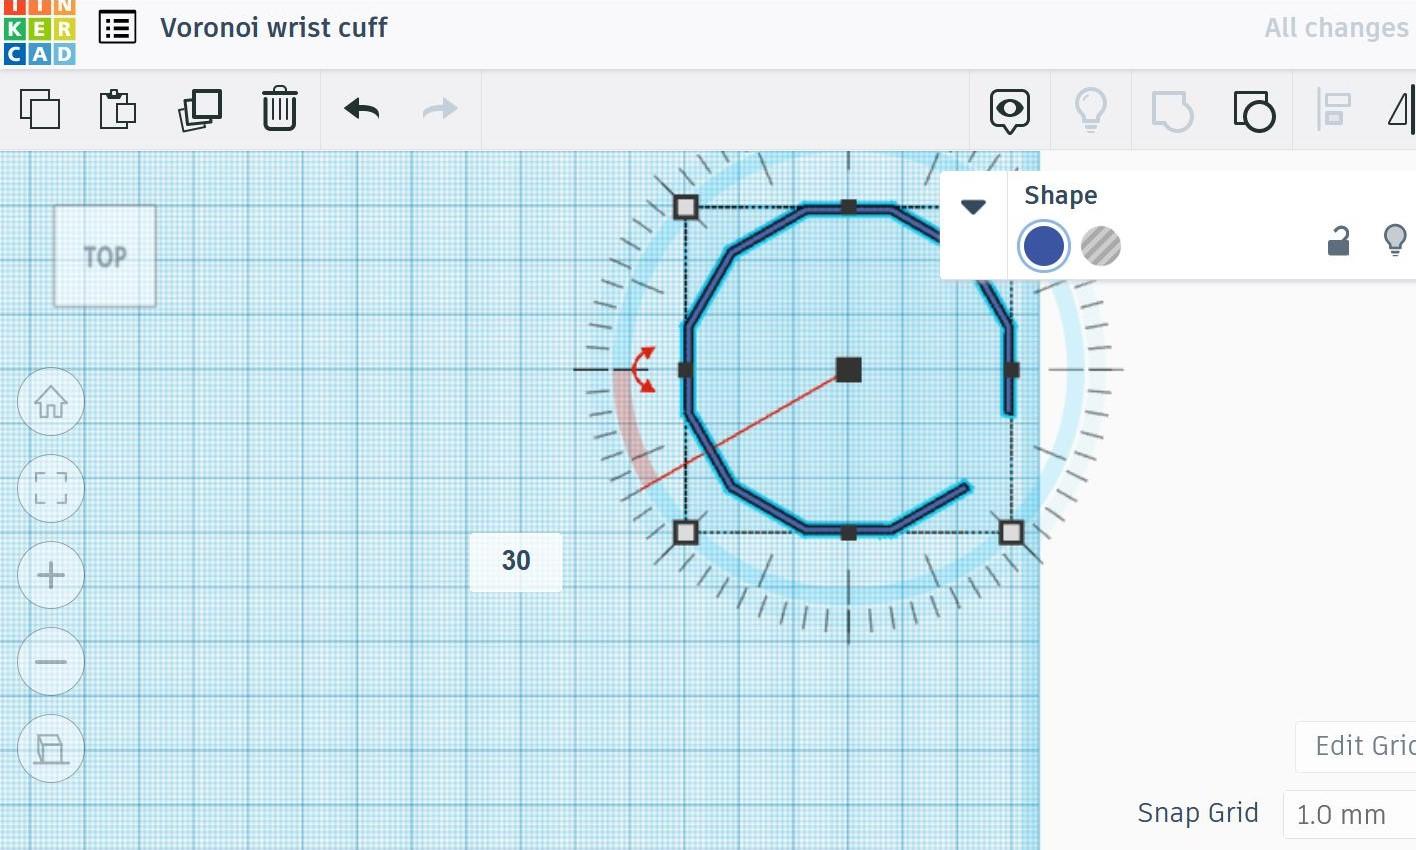Open the Align tool

(x=1334, y=110)
